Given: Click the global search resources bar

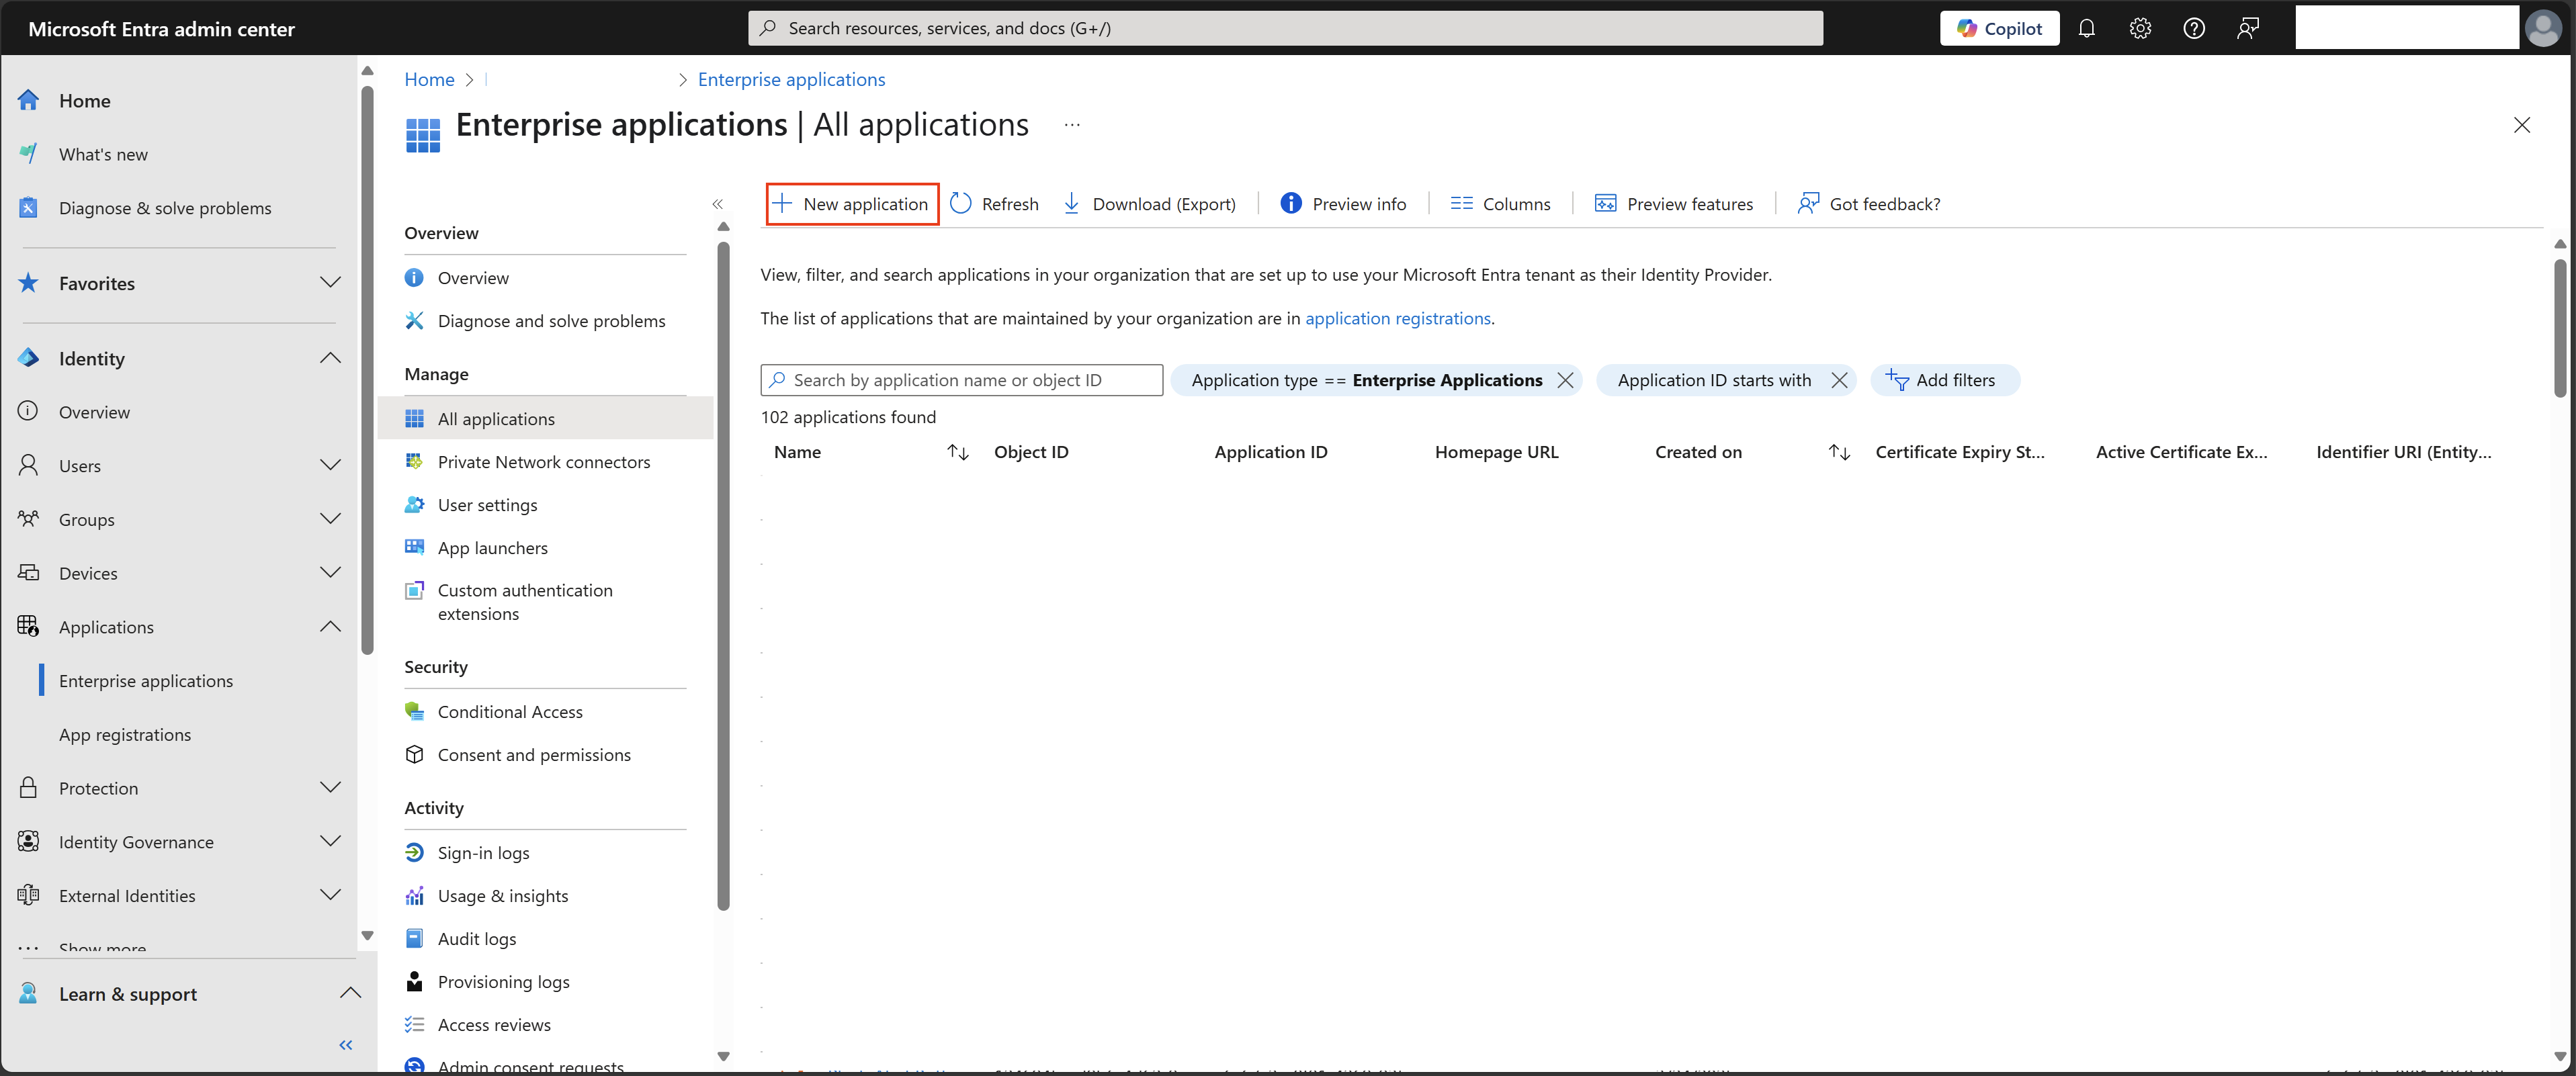Looking at the screenshot, I should pos(1285,28).
